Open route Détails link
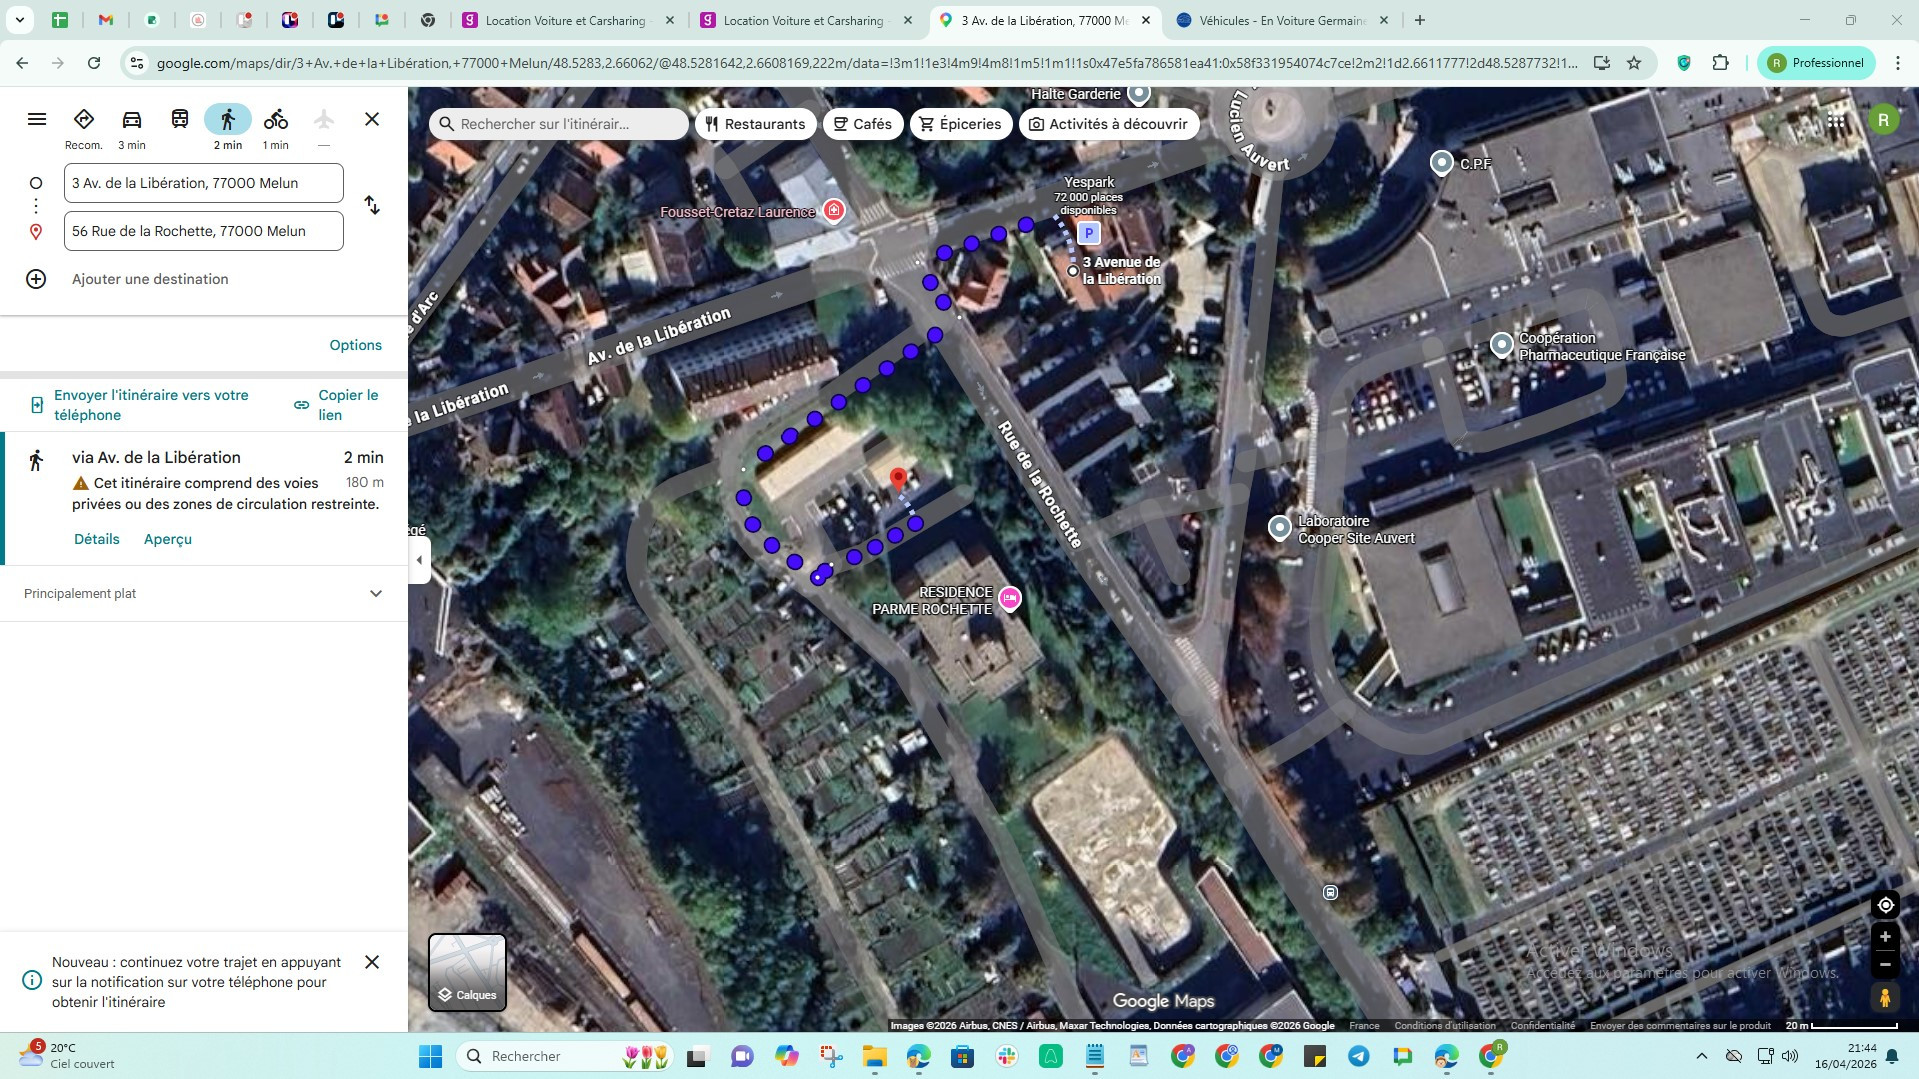 (x=97, y=539)
